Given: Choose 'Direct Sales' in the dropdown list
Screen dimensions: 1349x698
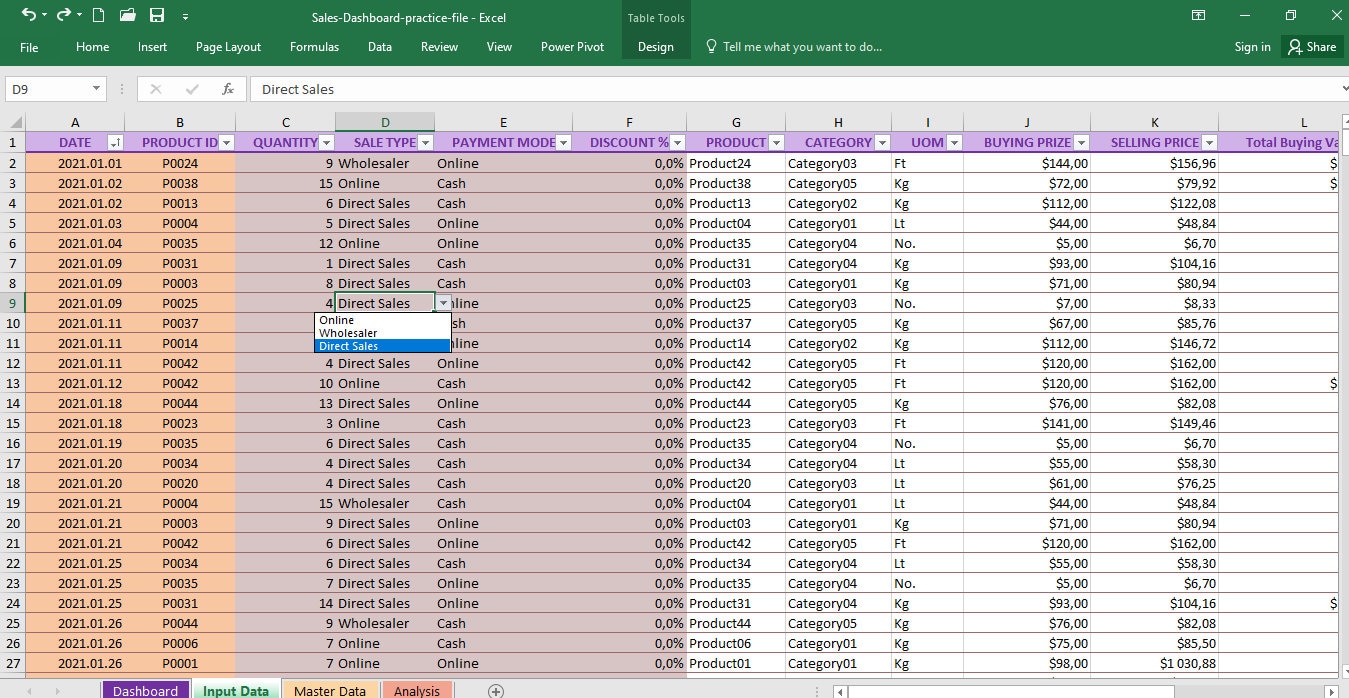Looking at the screenshot, I should [x=347, y=345].
